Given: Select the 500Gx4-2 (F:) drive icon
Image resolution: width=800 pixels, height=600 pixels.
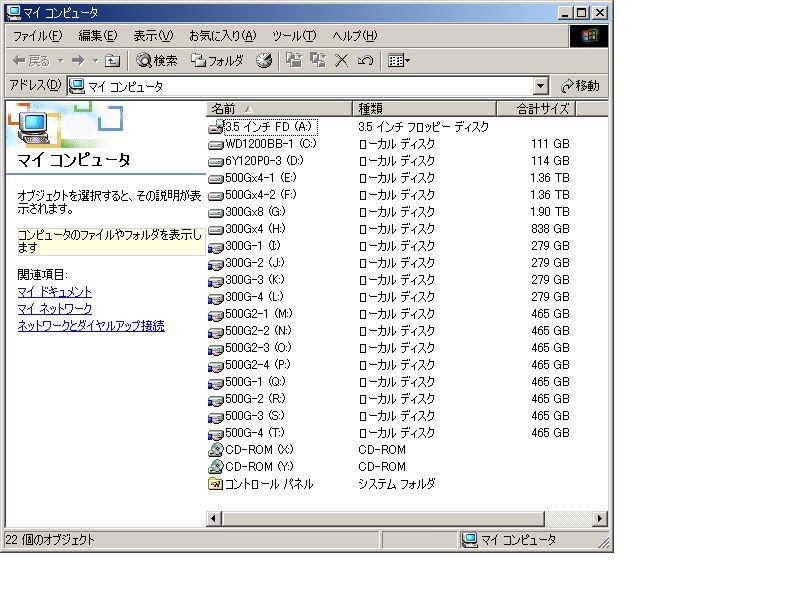Looking at the screenshot, I should coord(216,195).
